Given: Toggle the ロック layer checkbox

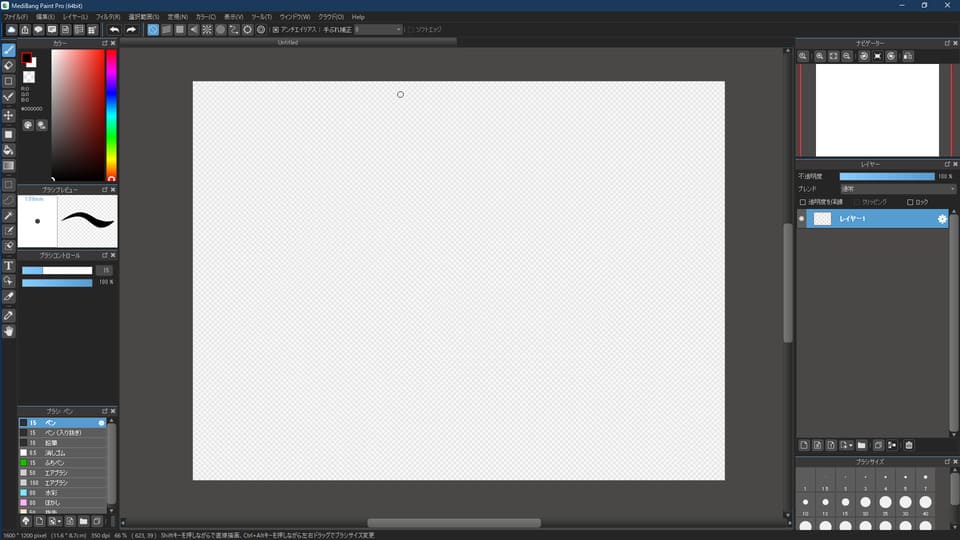Looking at the screenshot, I should 910,202.
